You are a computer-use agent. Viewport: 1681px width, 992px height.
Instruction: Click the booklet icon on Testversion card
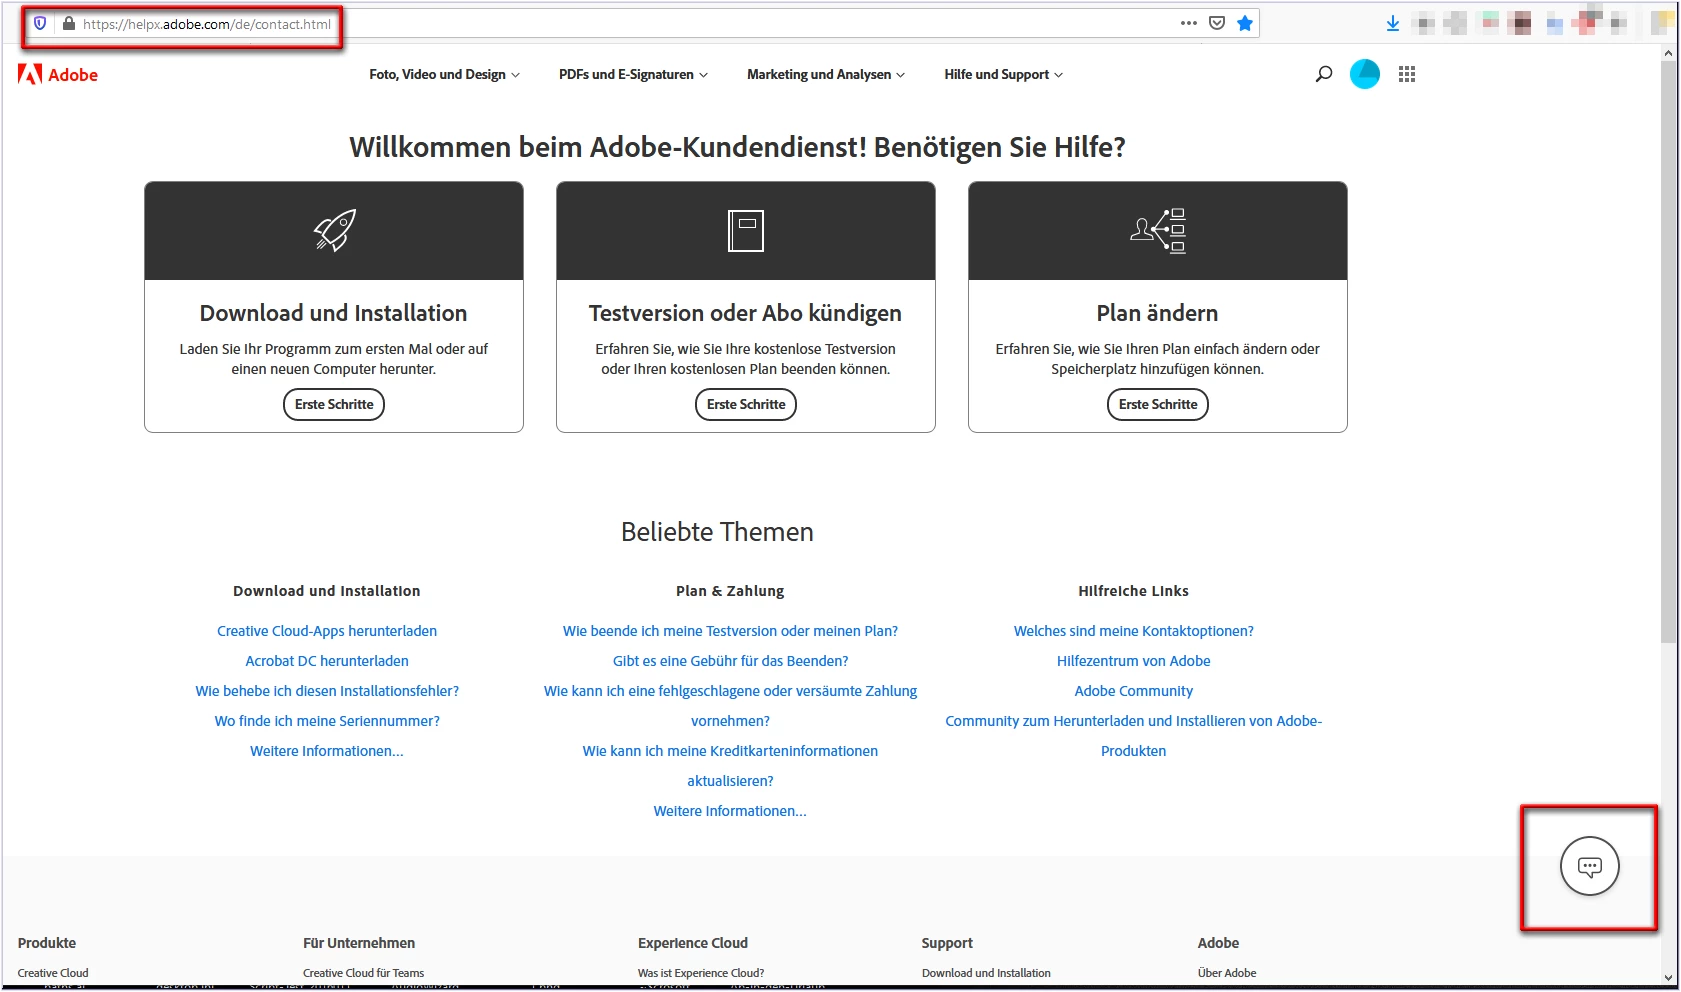(x=746, y=231)
